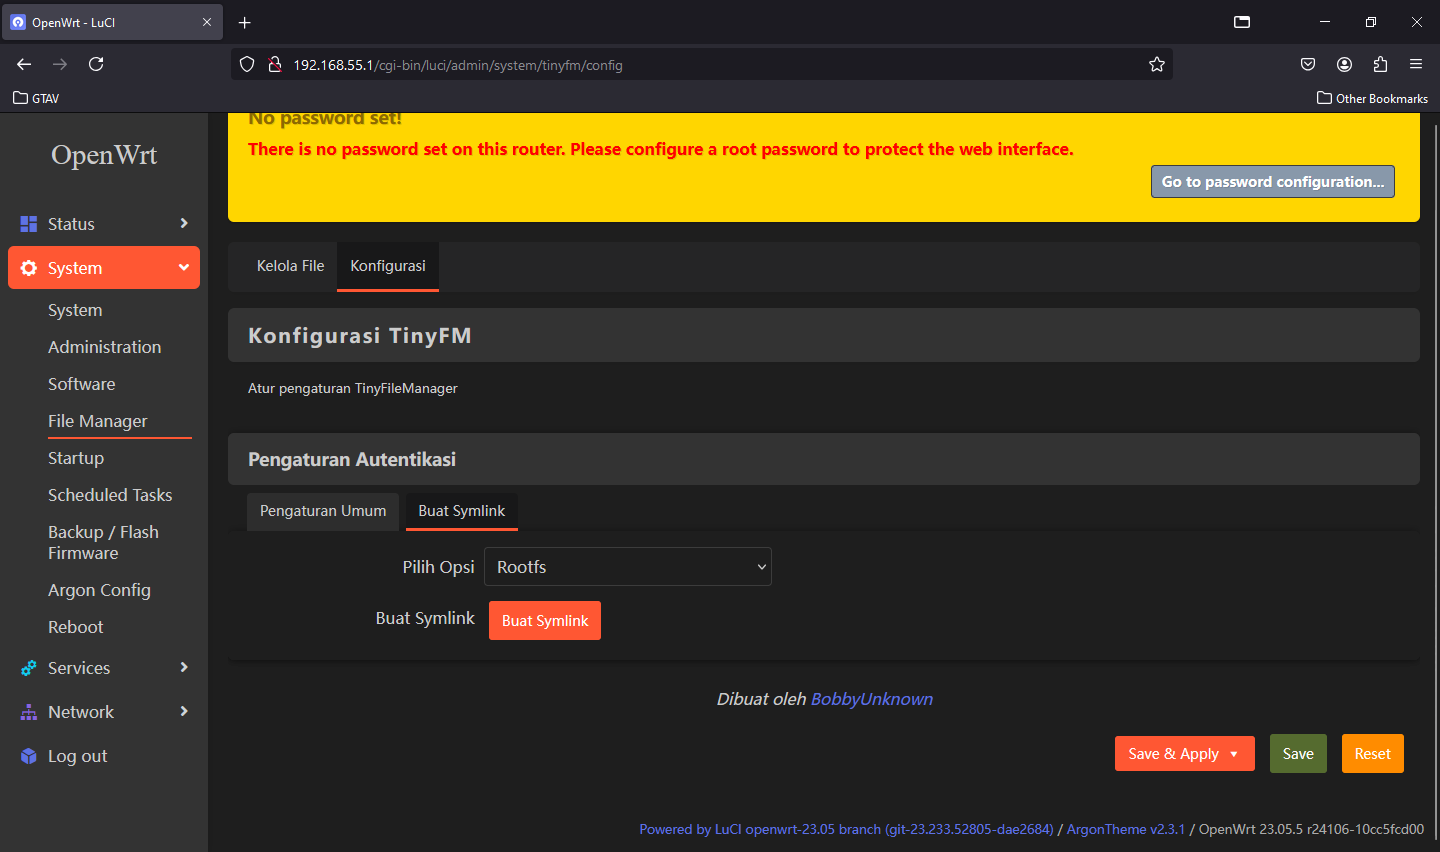Open the Pilih Opsi Rootfs dropdown
Viewport: 1440px width, 852px height.
[628, 566]
